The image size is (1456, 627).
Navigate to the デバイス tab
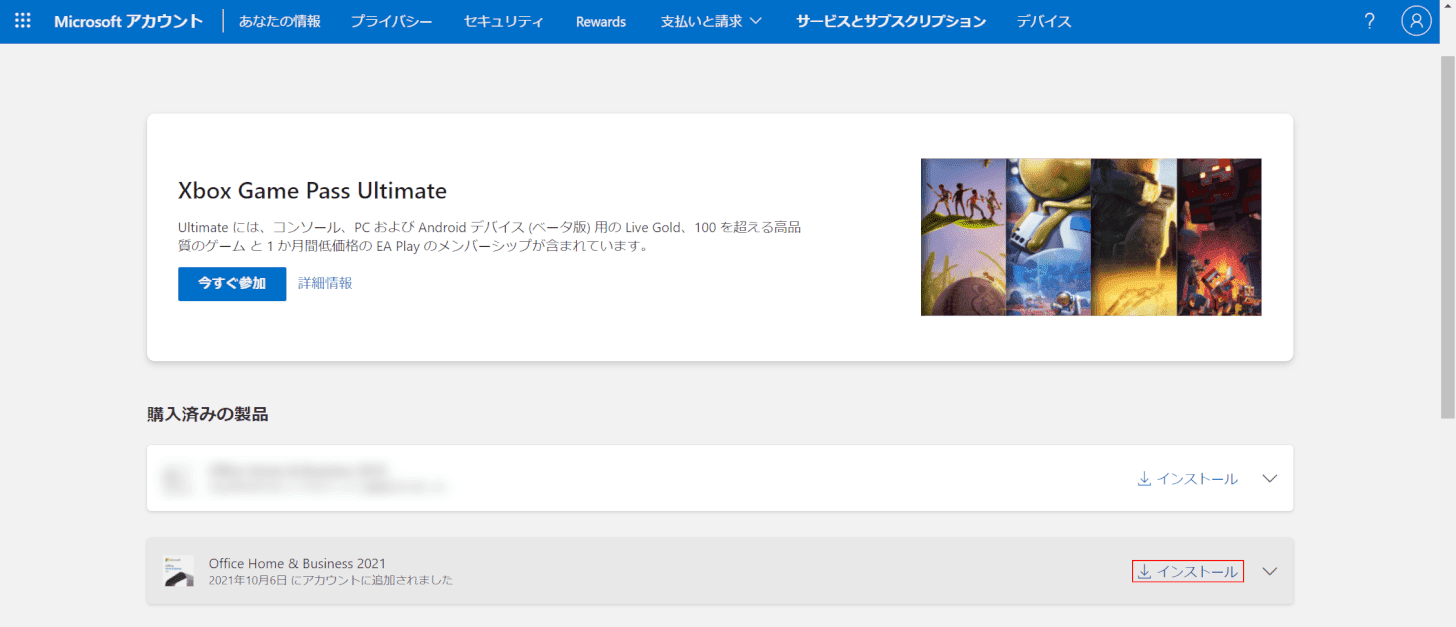point(1044,21)
